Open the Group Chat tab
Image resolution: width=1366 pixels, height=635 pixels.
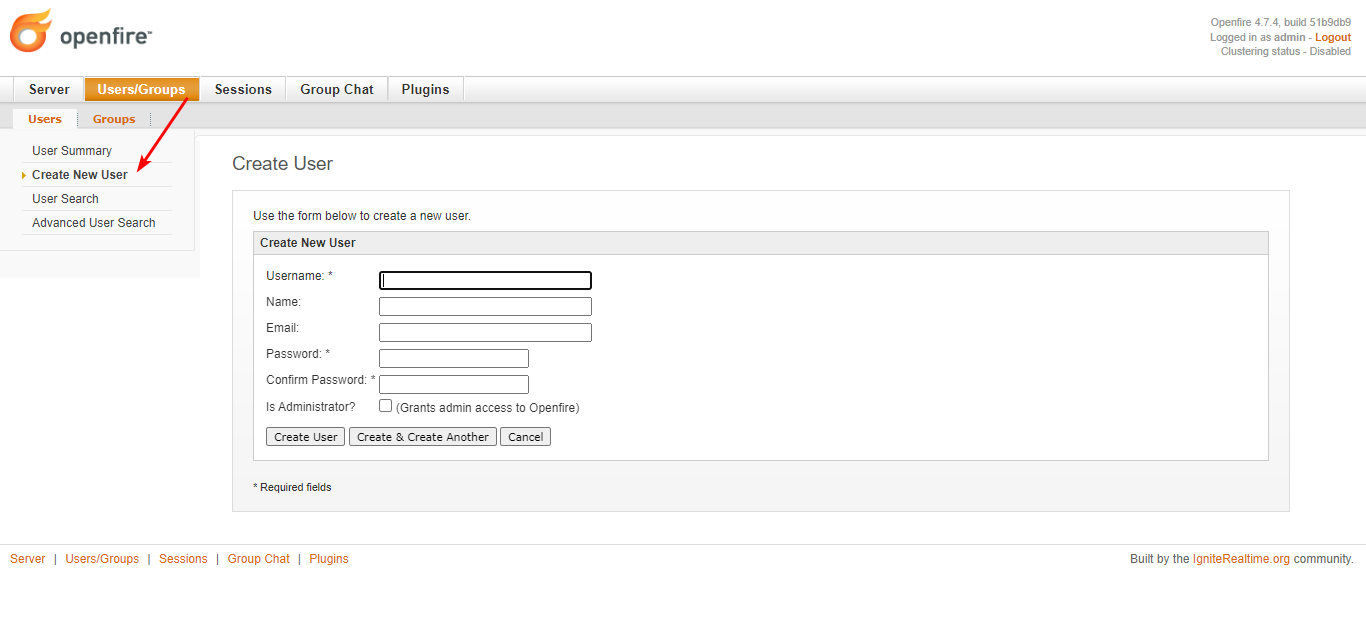pos(337,89)
